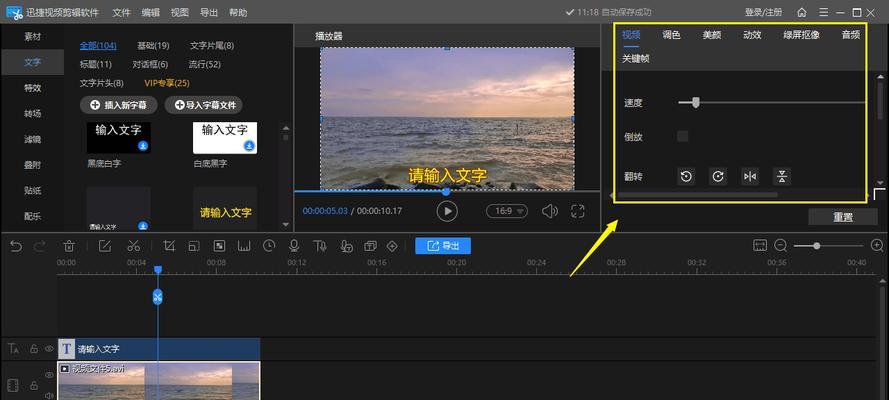Flip video vertically icon
889x400 pixels.
coord(782,177)
